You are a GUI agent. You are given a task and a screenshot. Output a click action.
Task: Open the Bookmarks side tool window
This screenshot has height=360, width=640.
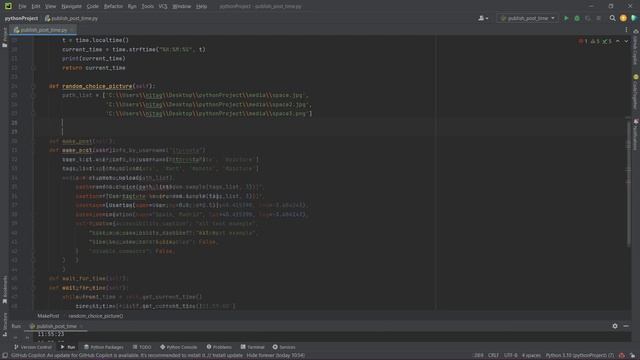pyautogui.click(x=4, y=289)
